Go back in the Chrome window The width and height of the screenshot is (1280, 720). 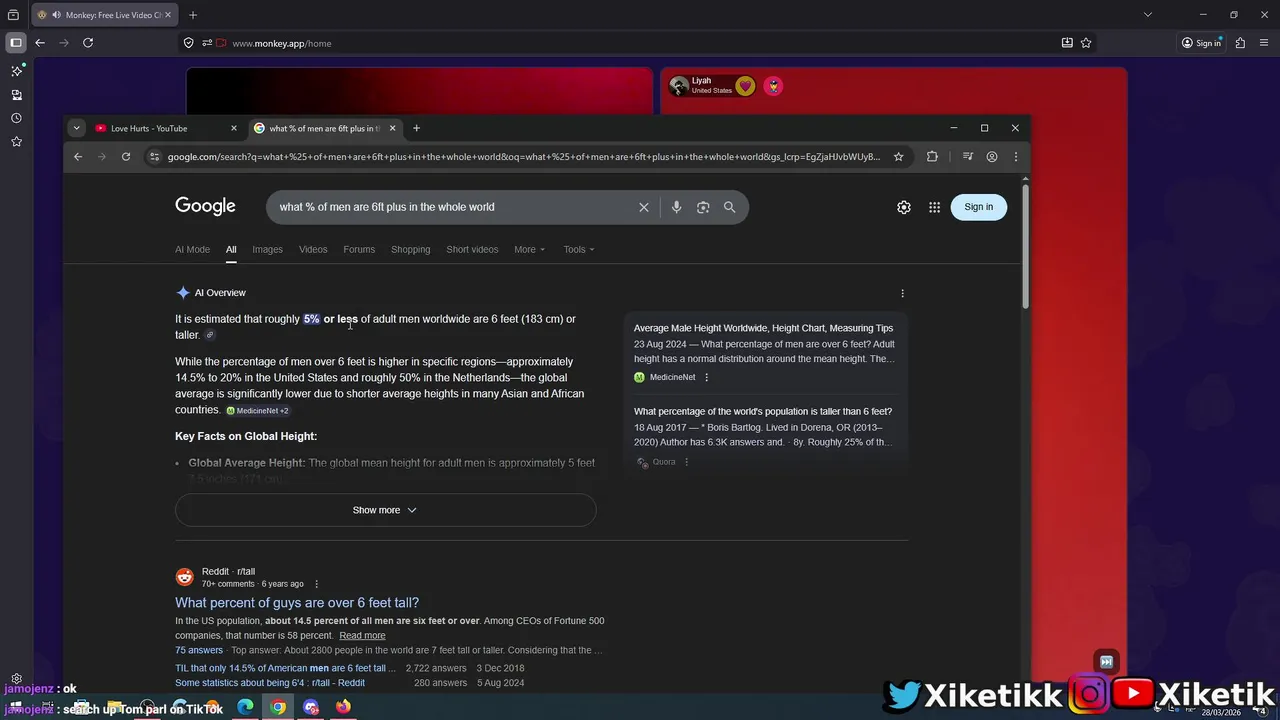pos(78,156)
